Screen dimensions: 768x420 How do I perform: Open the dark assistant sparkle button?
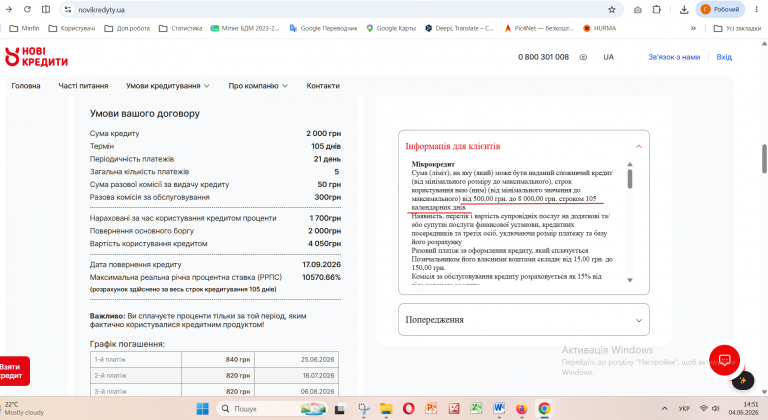pyautogui.click(x=743, y=380)
